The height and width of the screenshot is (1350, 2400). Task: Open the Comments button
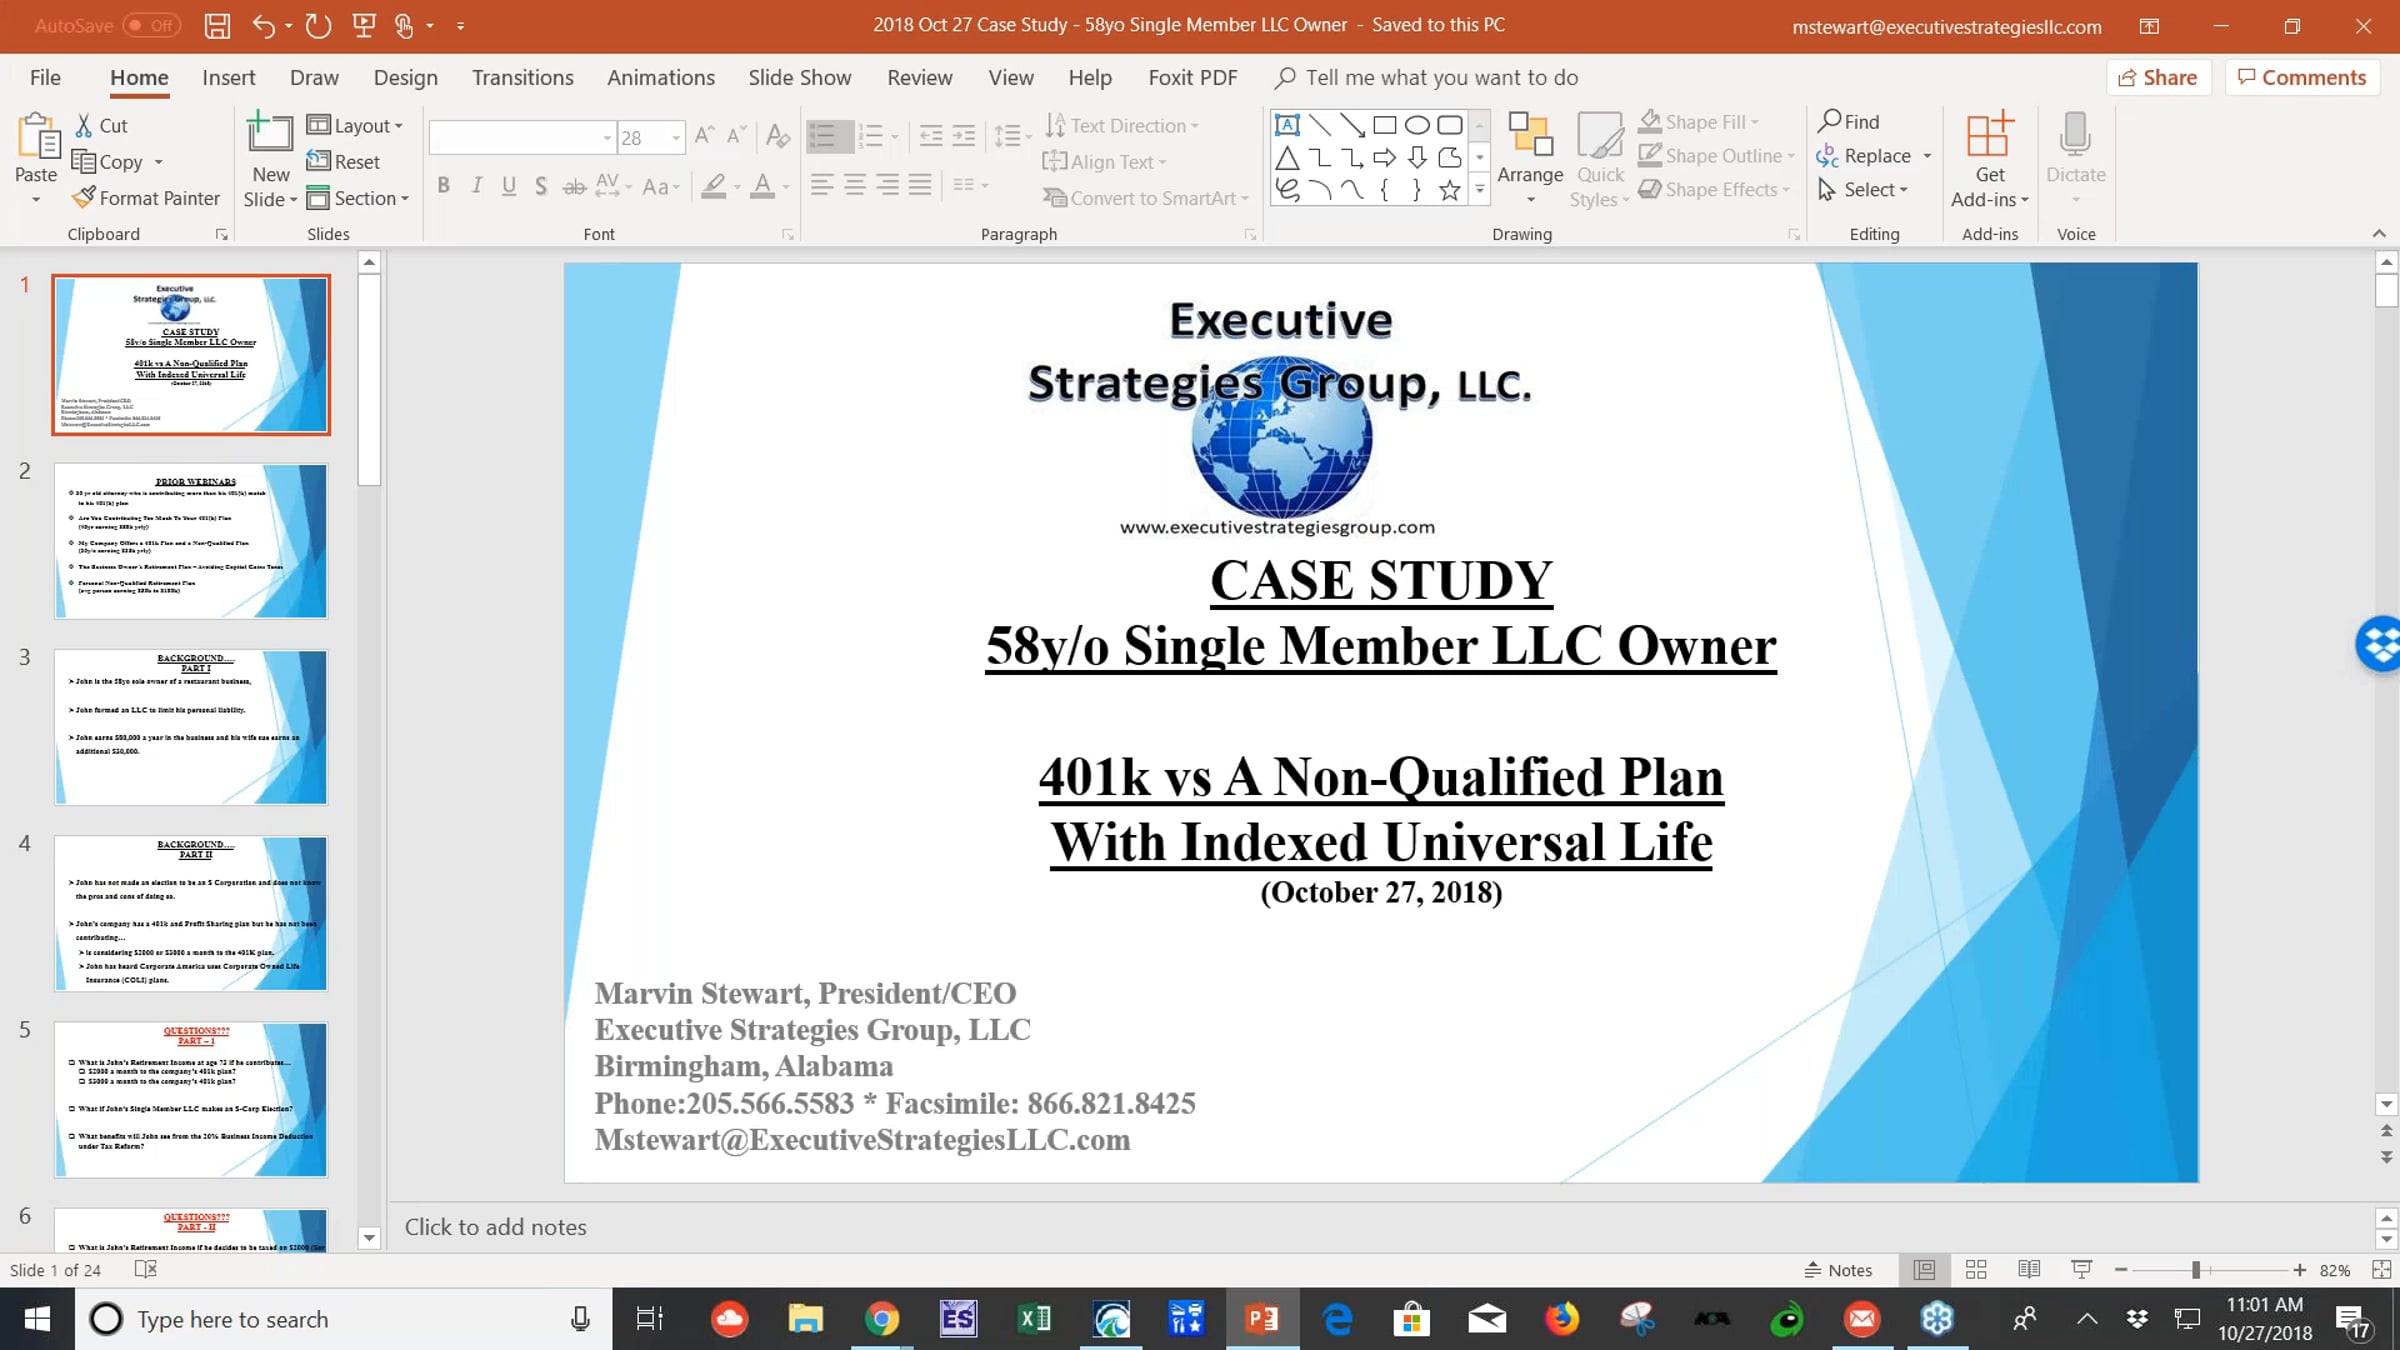(x=2301, y=77)
